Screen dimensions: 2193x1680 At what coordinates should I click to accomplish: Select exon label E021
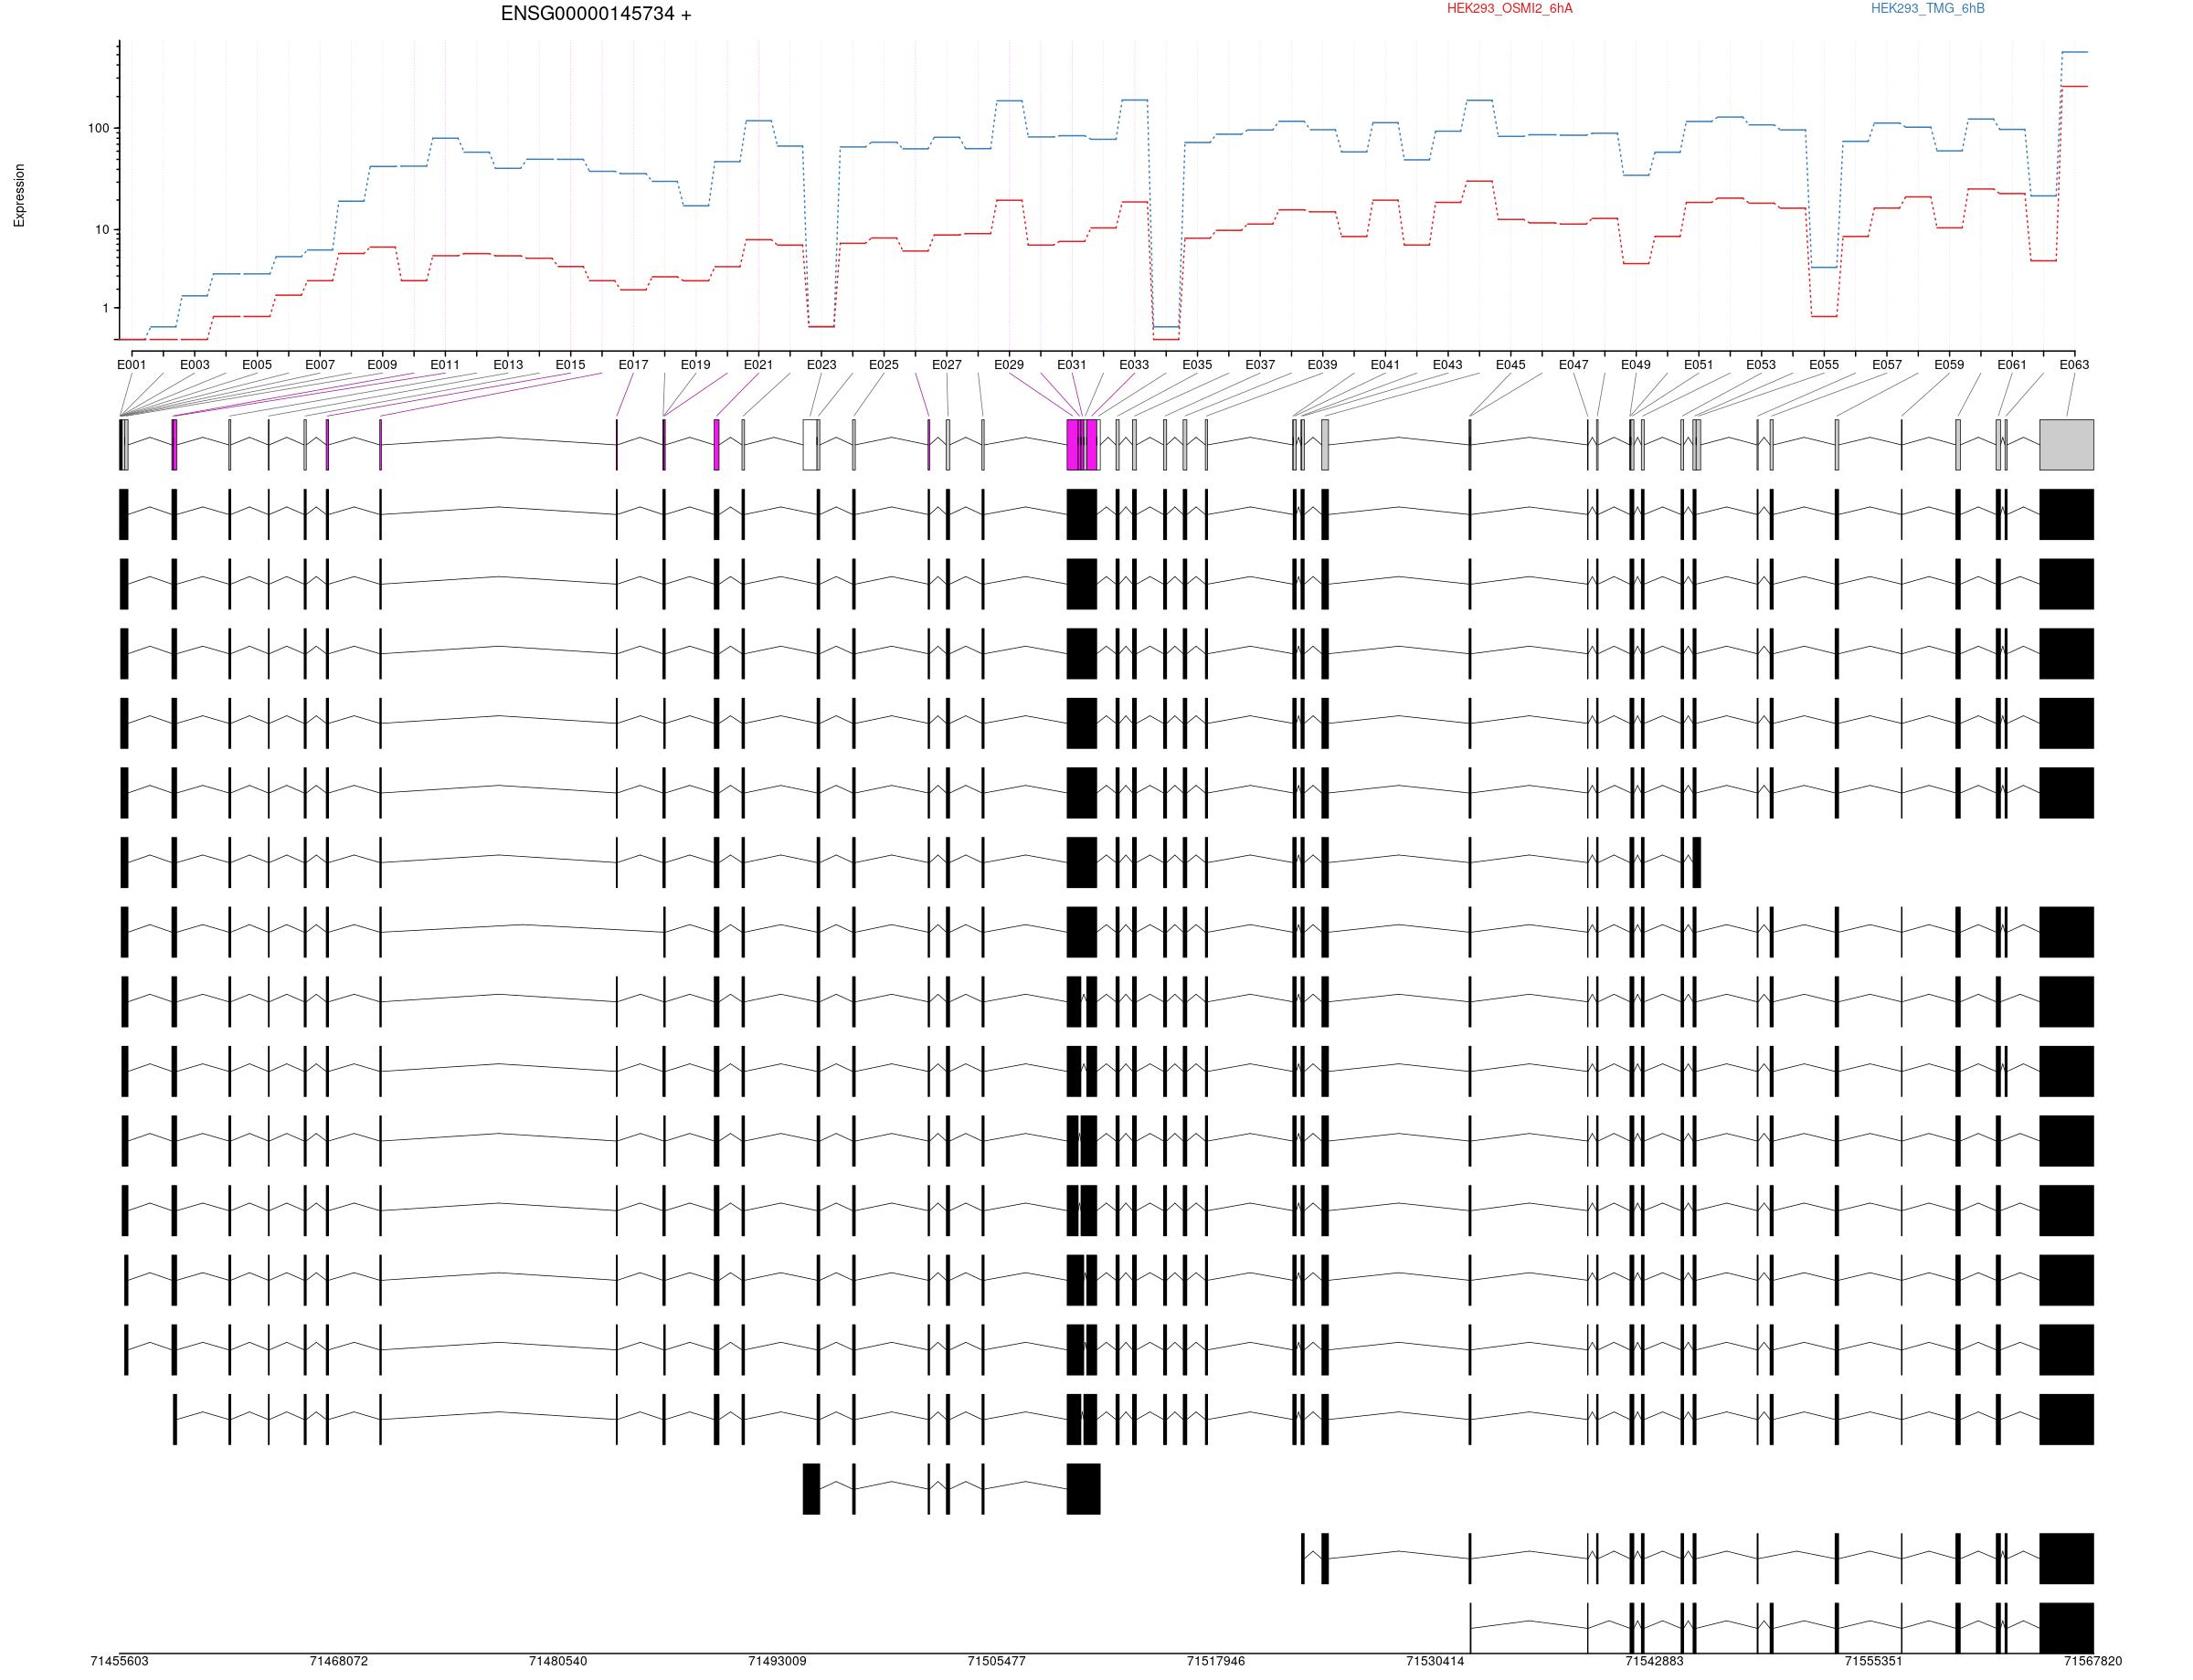point(758,365)
